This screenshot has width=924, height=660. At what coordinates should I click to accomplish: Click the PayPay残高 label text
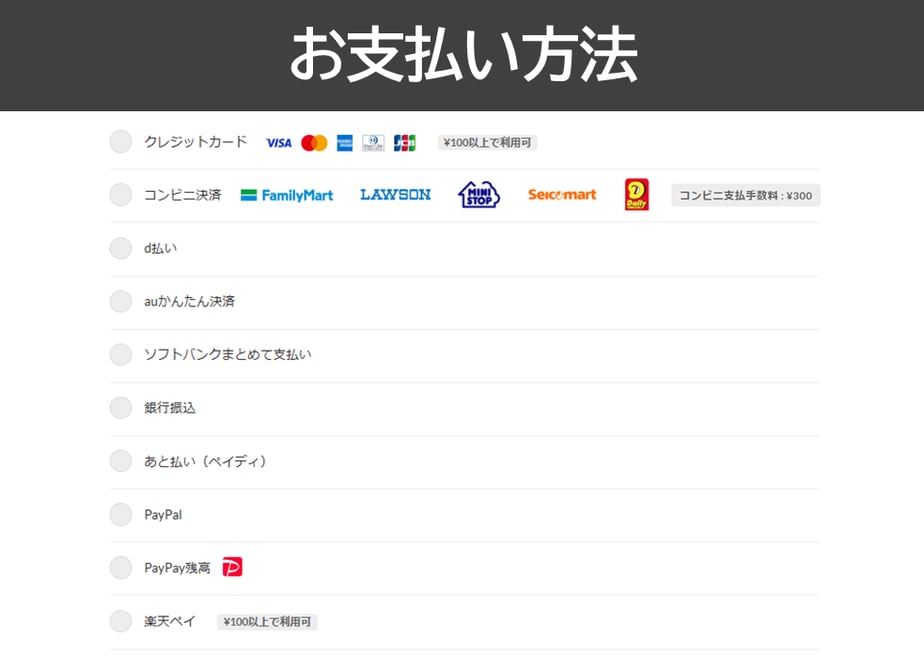pos(177,568)
